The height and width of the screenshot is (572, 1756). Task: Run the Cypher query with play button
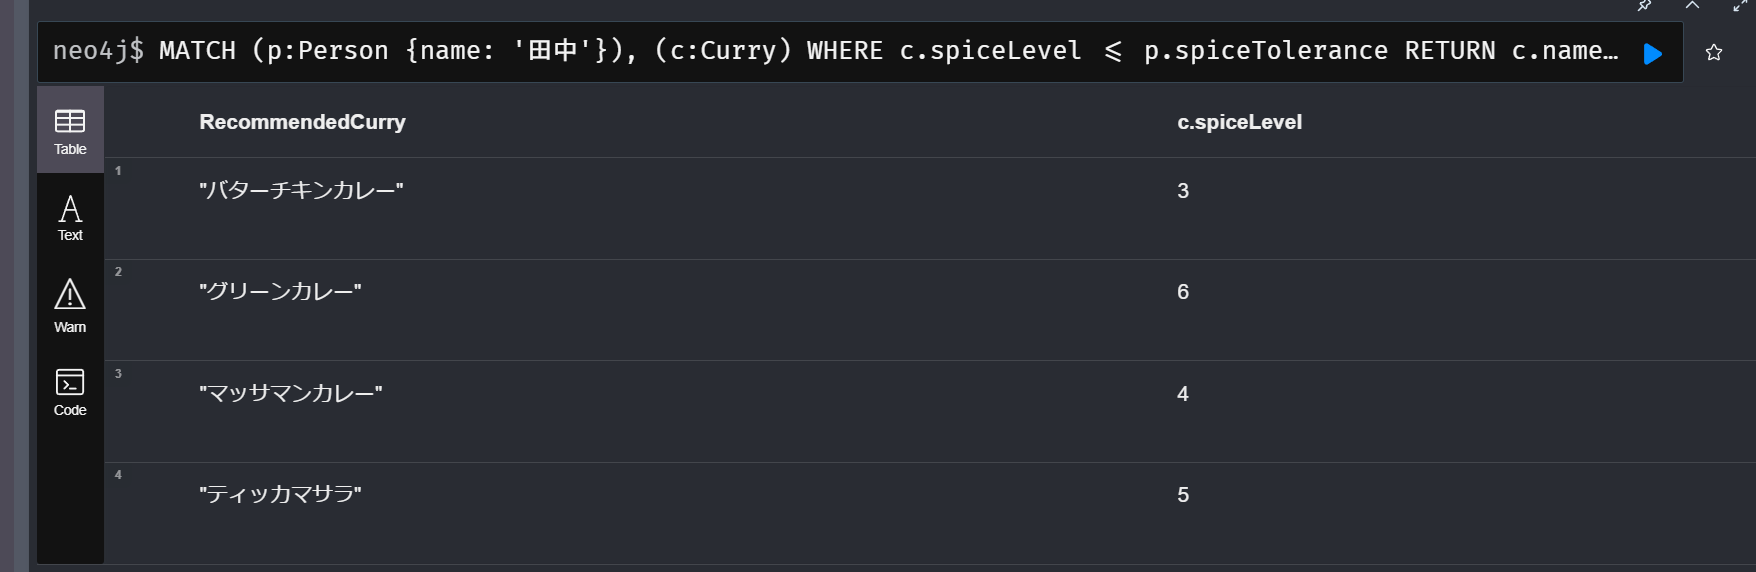(1652, 53)
